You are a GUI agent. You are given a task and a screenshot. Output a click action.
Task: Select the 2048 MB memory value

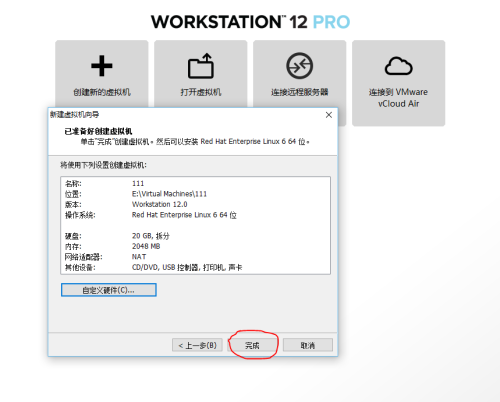pyautogui.click(x=146, y=246)
